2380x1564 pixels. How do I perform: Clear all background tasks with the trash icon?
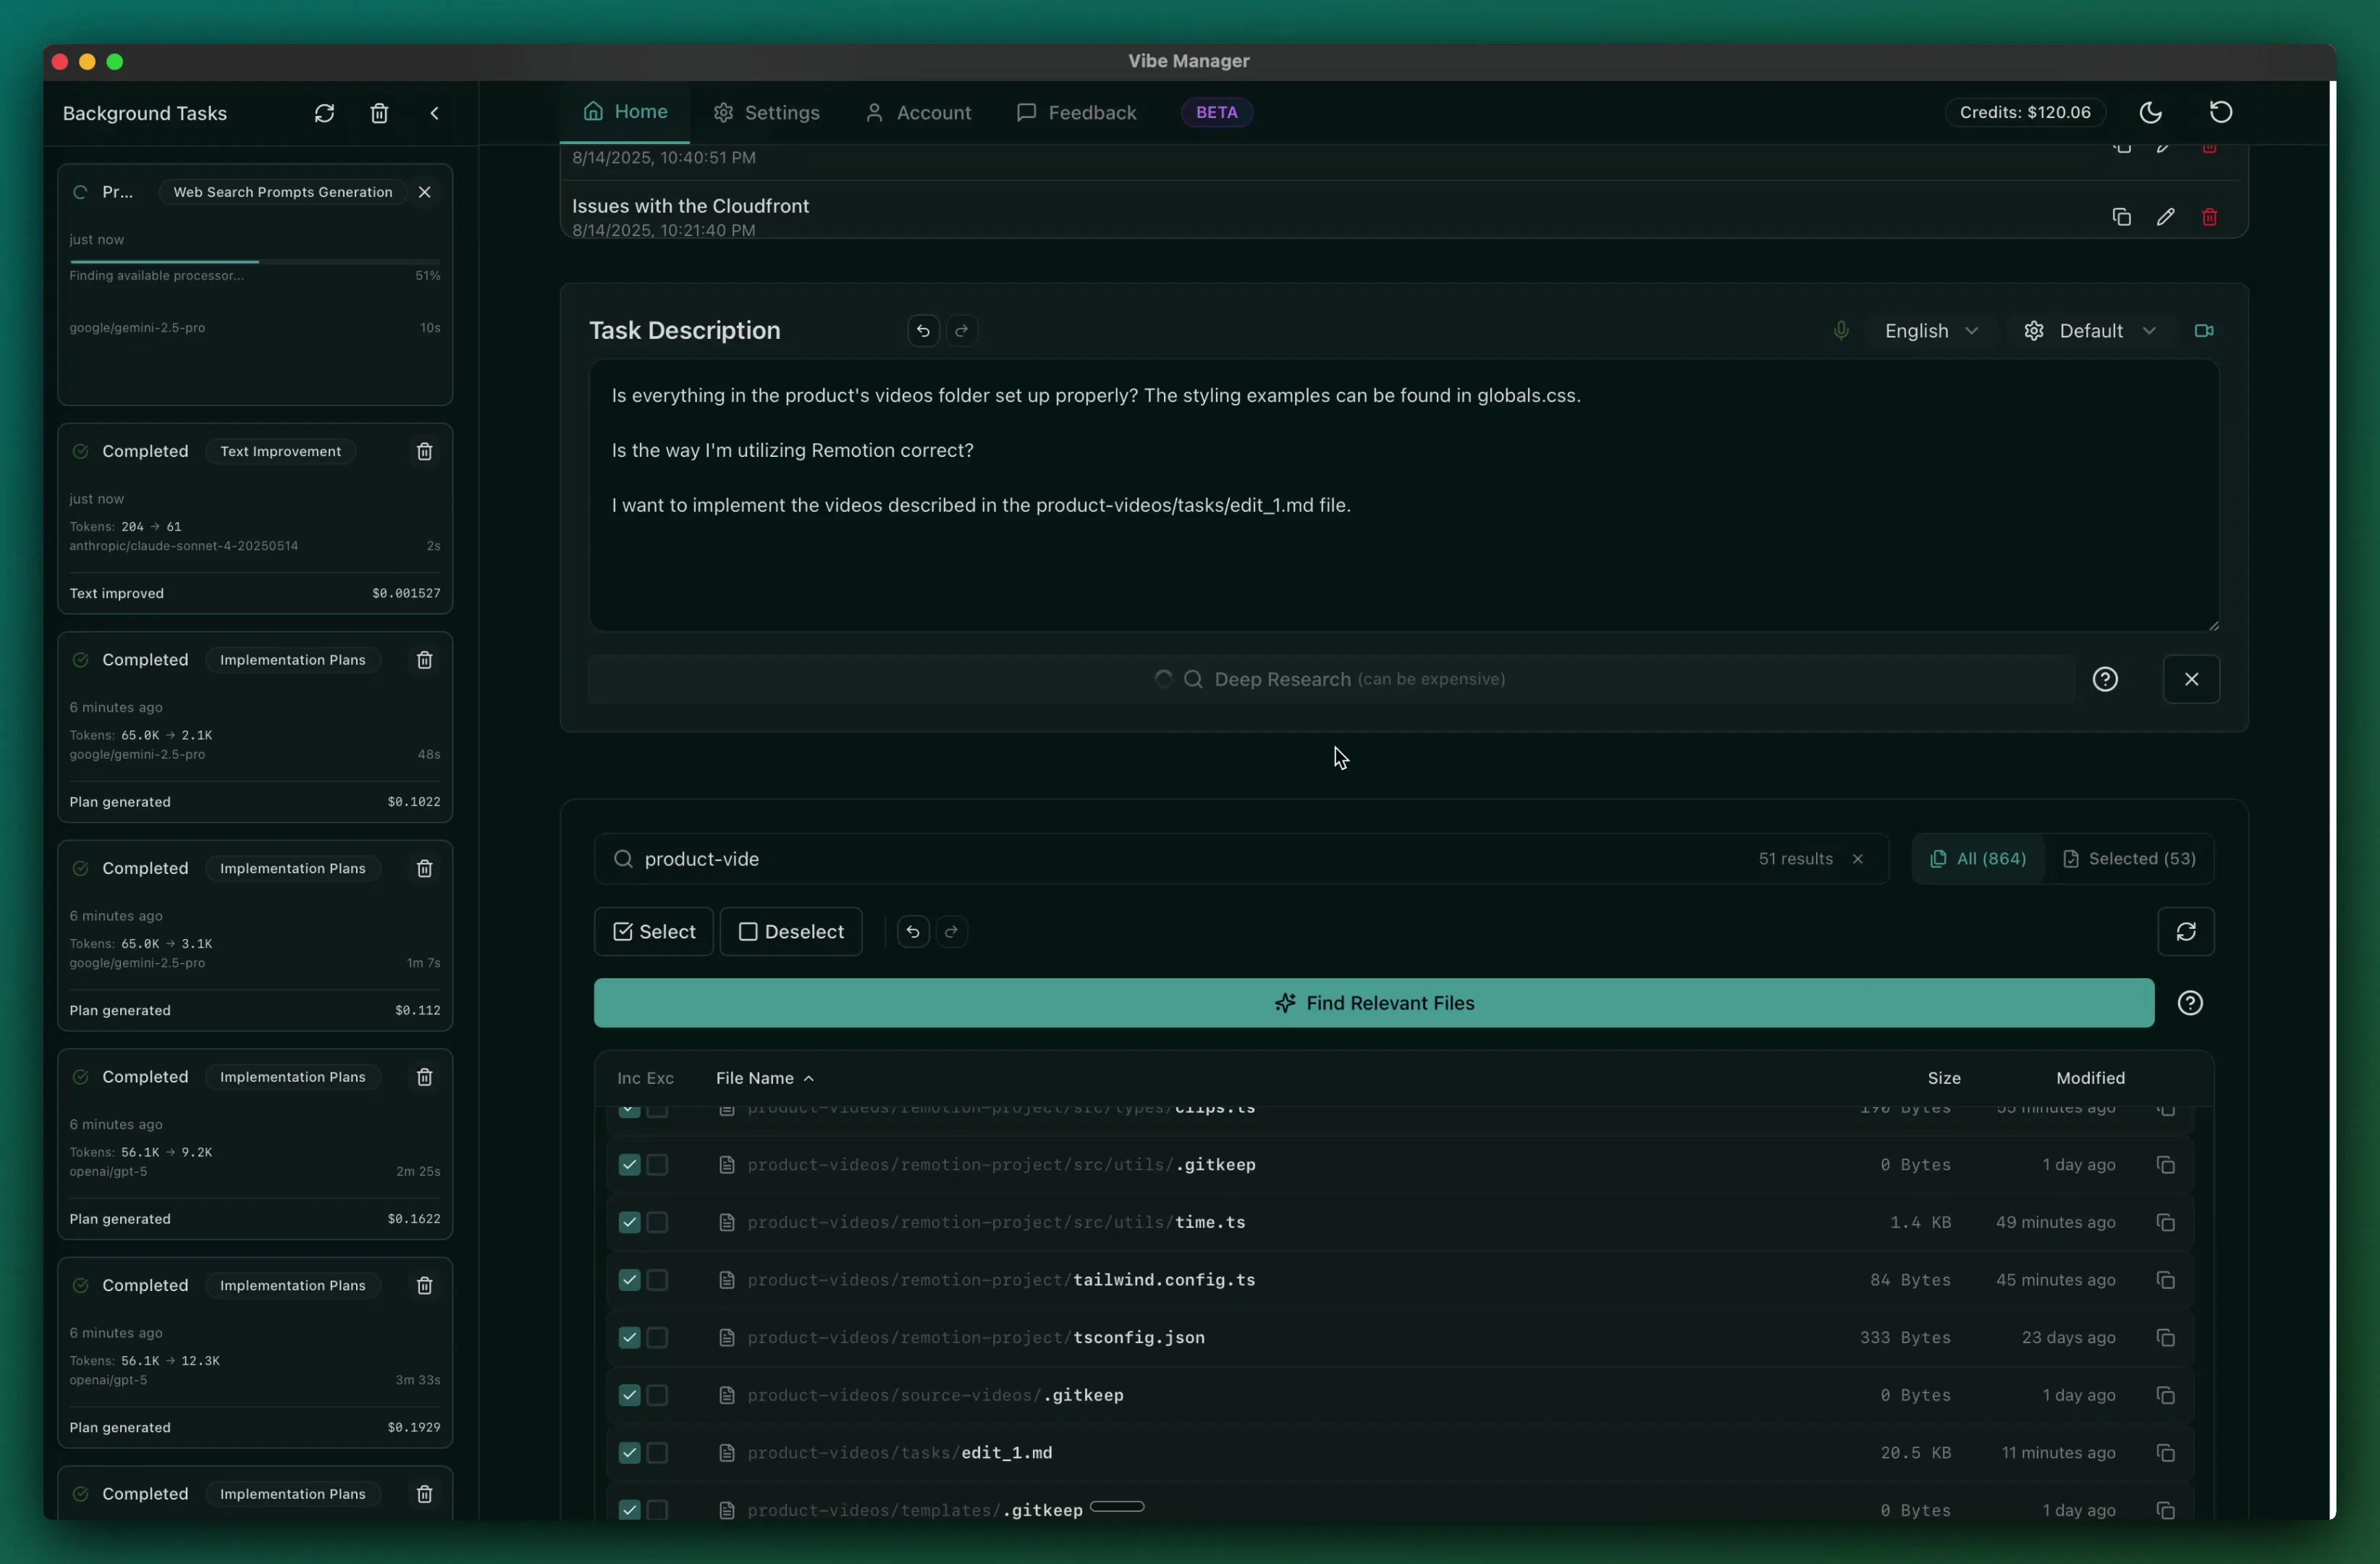[379, 113]
